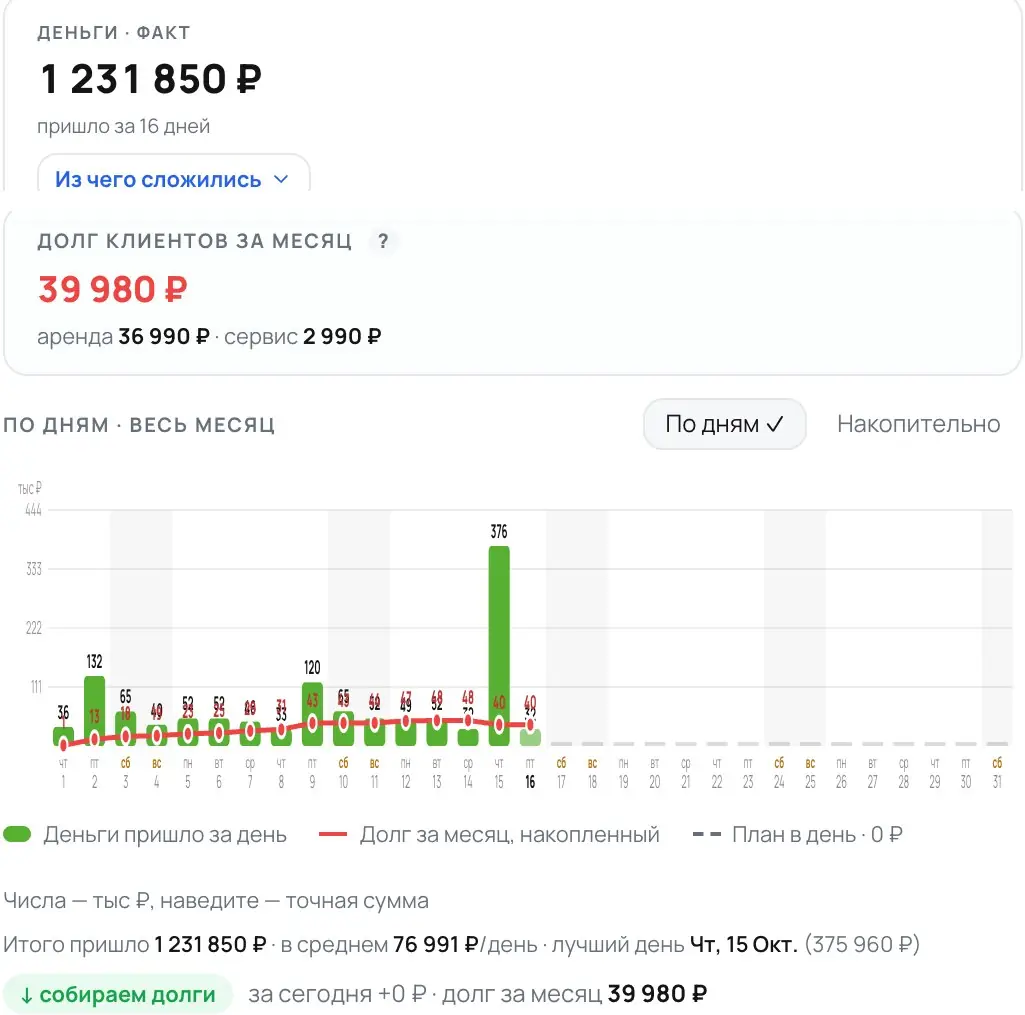Click the rent amount "36 990 ₽"
Image resolution: width=1025 pixels, height=1015 pixels.
[x=164, y=337]
